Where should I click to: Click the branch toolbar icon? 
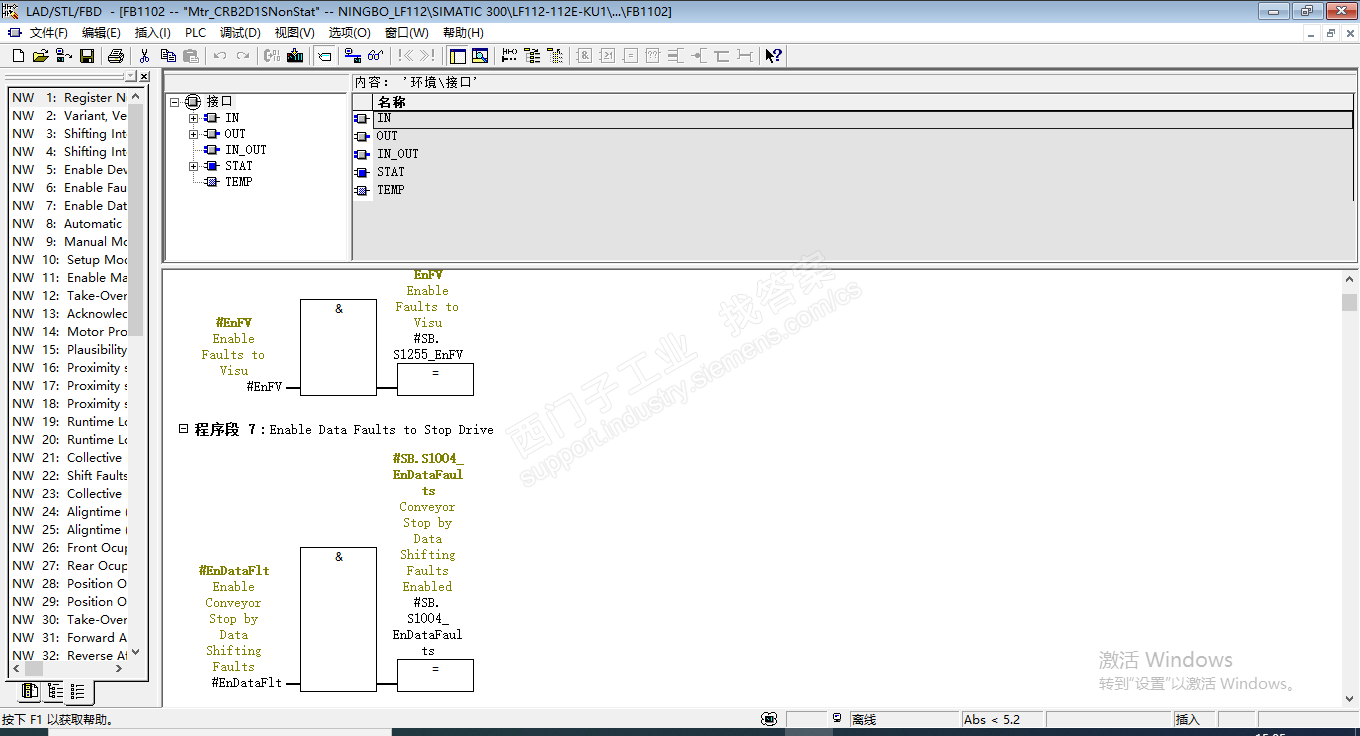point(721,56)
